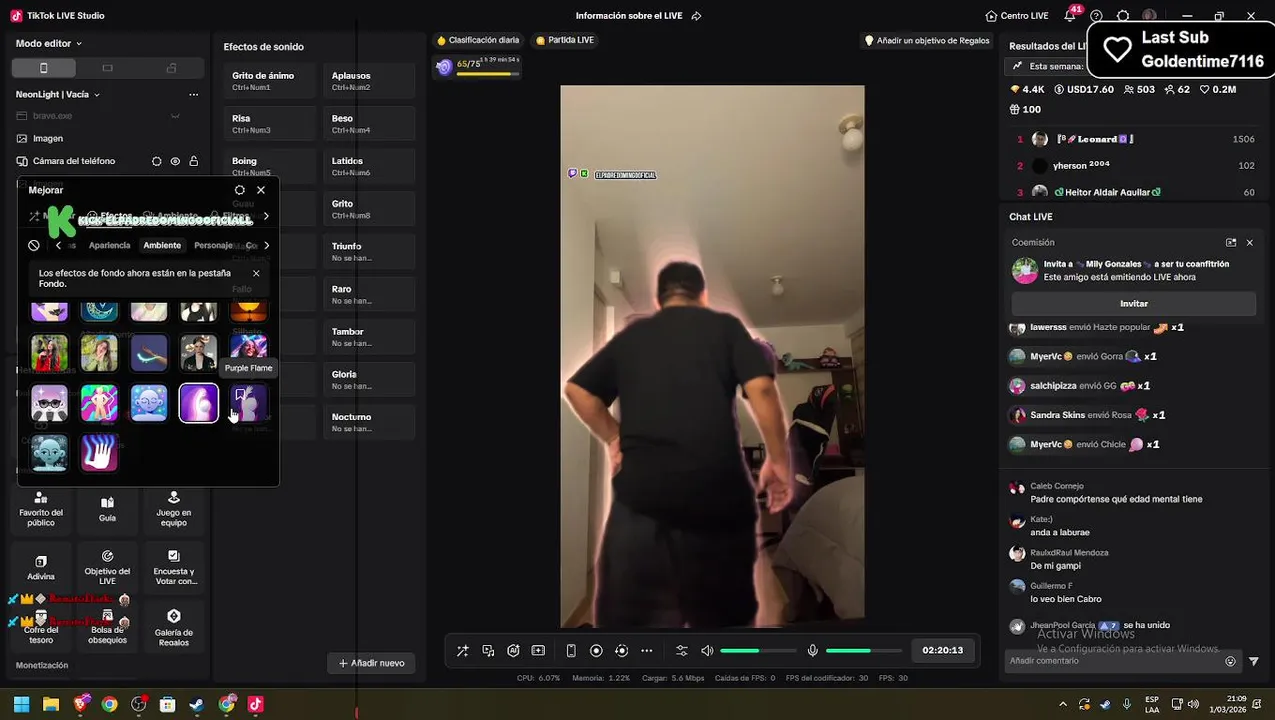This screenshot has width=1275, height=720.
Task: Dismiss the efectos de fondo notice
Action: point(256,273)
